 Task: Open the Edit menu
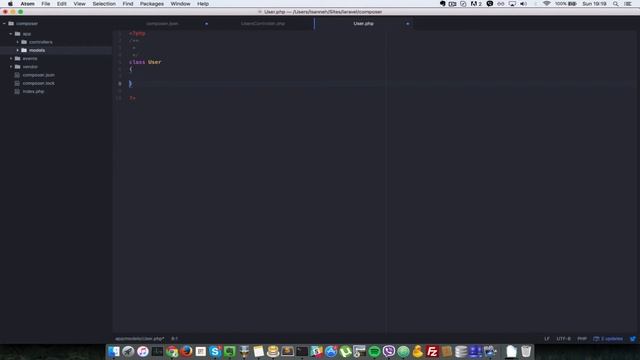pos(62,4)
